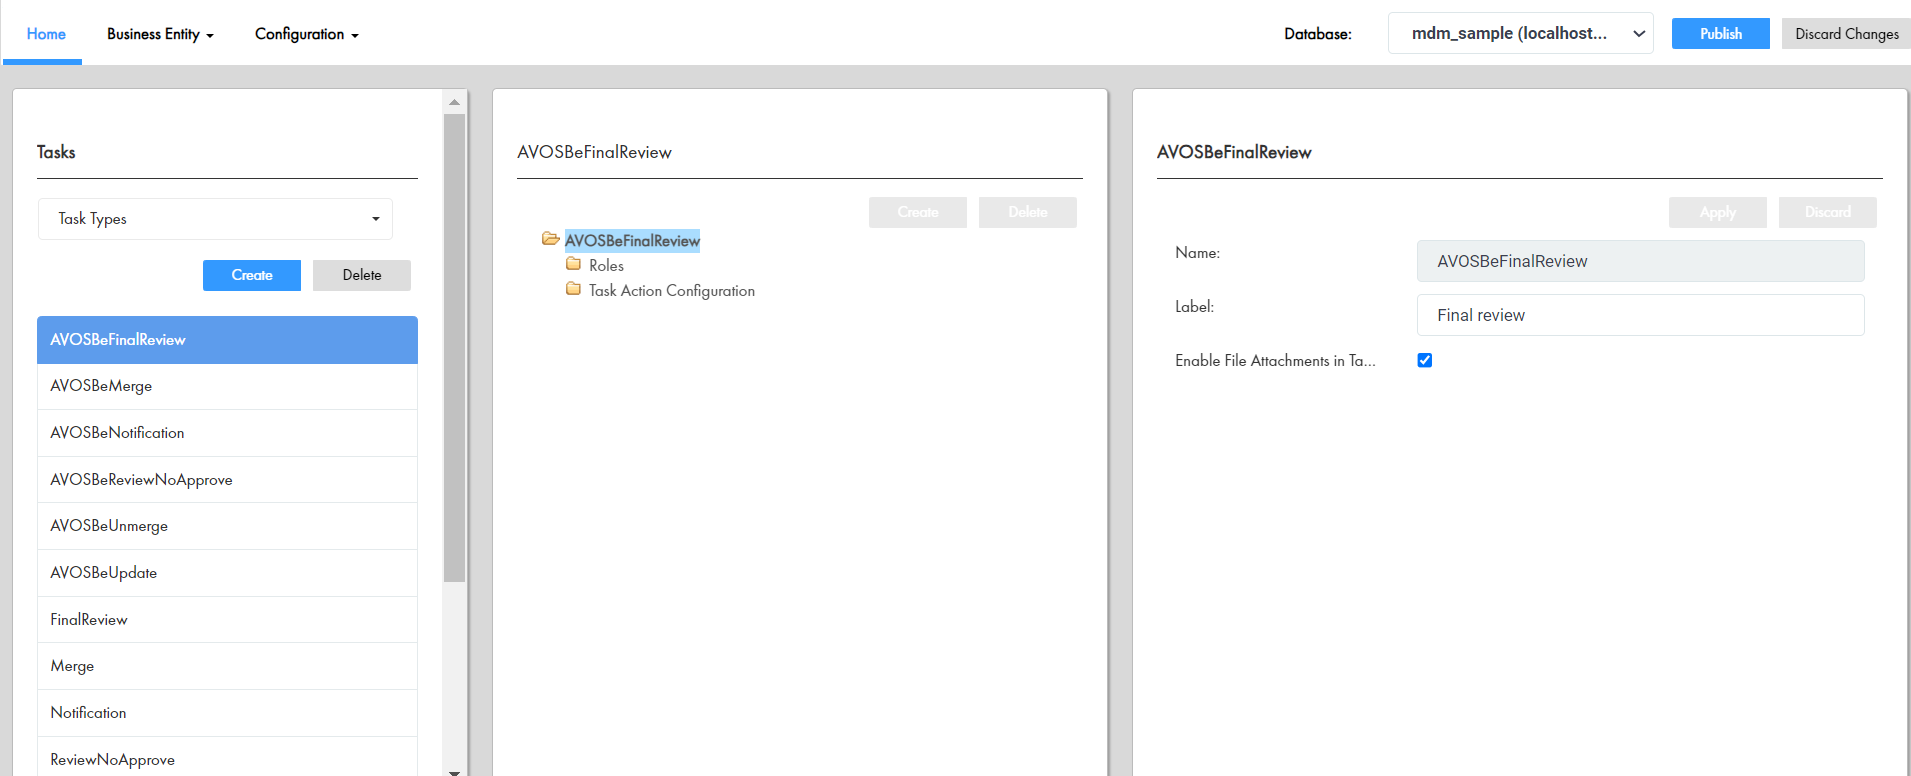Screen dimensions: 1911x776
Task: Select the AVOSBeMerge task
Action: 227,386
